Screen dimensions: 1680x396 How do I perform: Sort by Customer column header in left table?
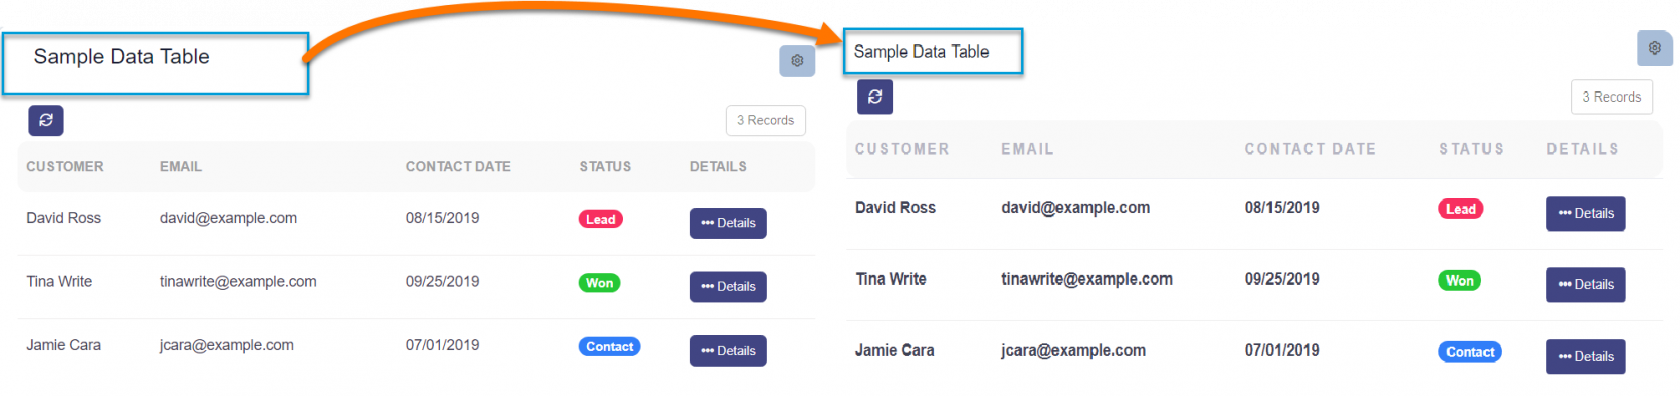click(x=65, y=167)
